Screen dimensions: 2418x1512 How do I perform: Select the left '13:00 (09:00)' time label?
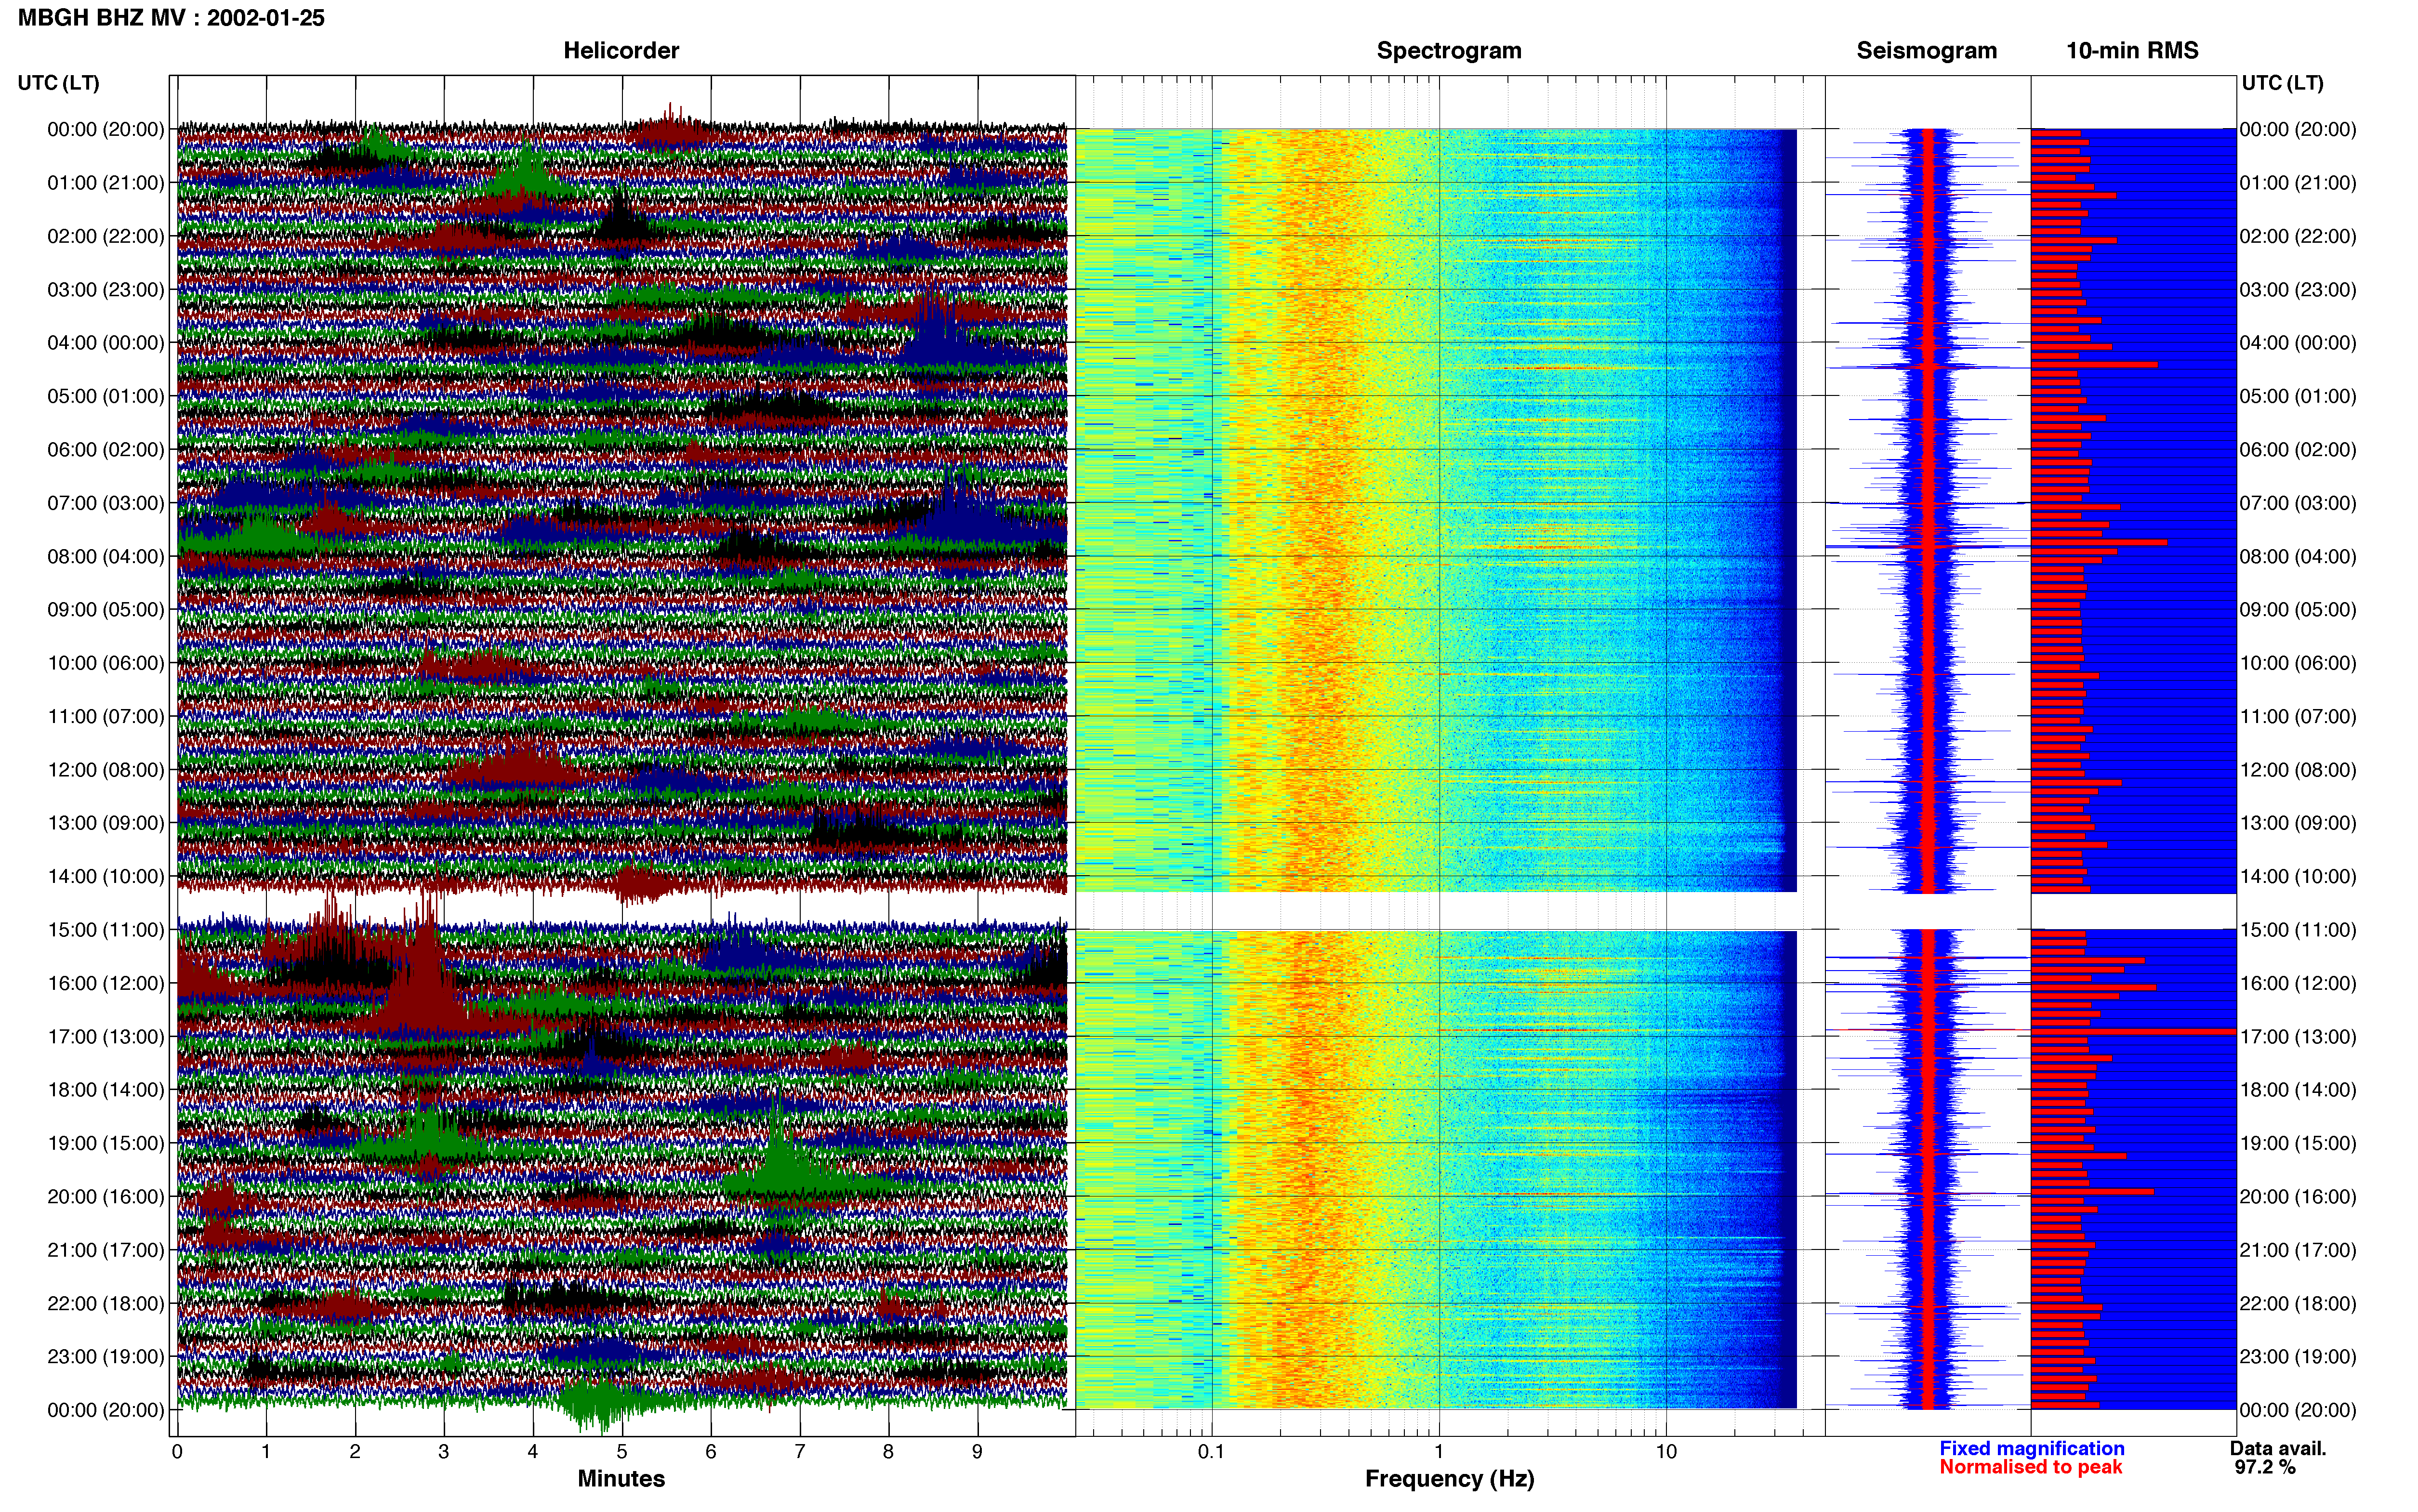coord(106,823)
